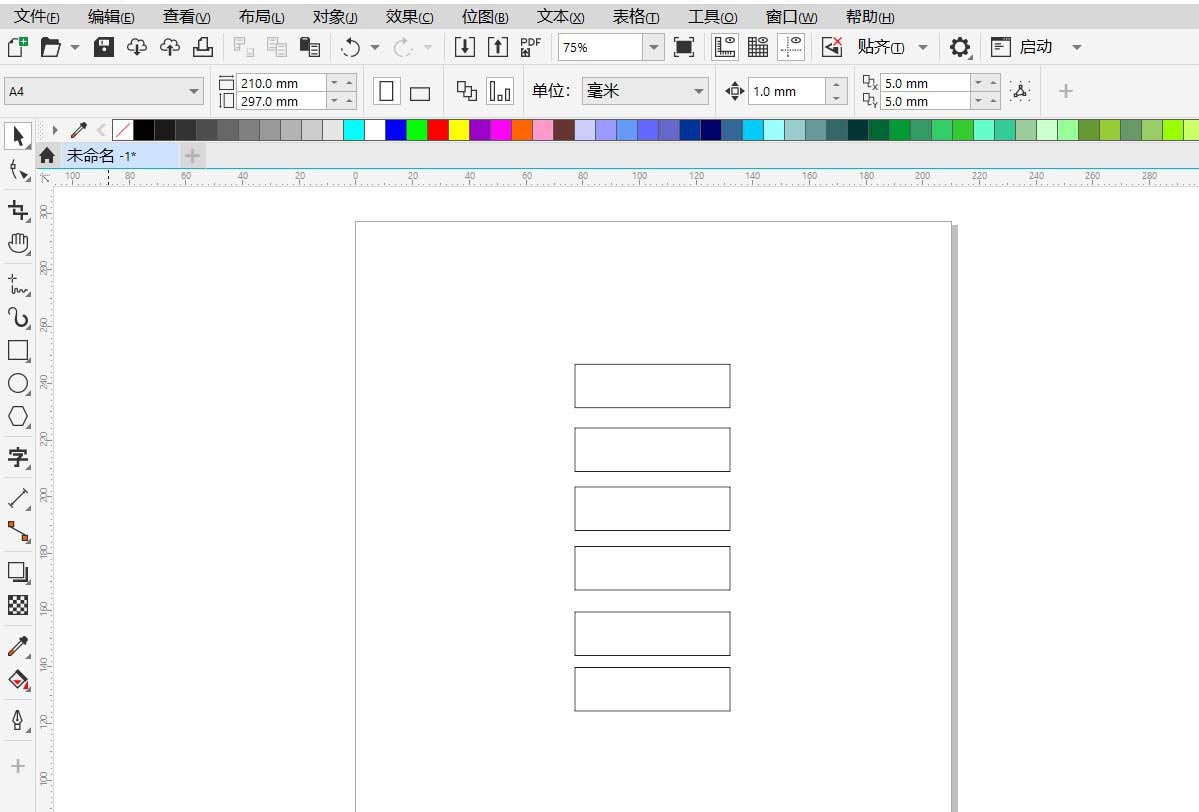Activate the Crop tool

[x=19, y=211]
